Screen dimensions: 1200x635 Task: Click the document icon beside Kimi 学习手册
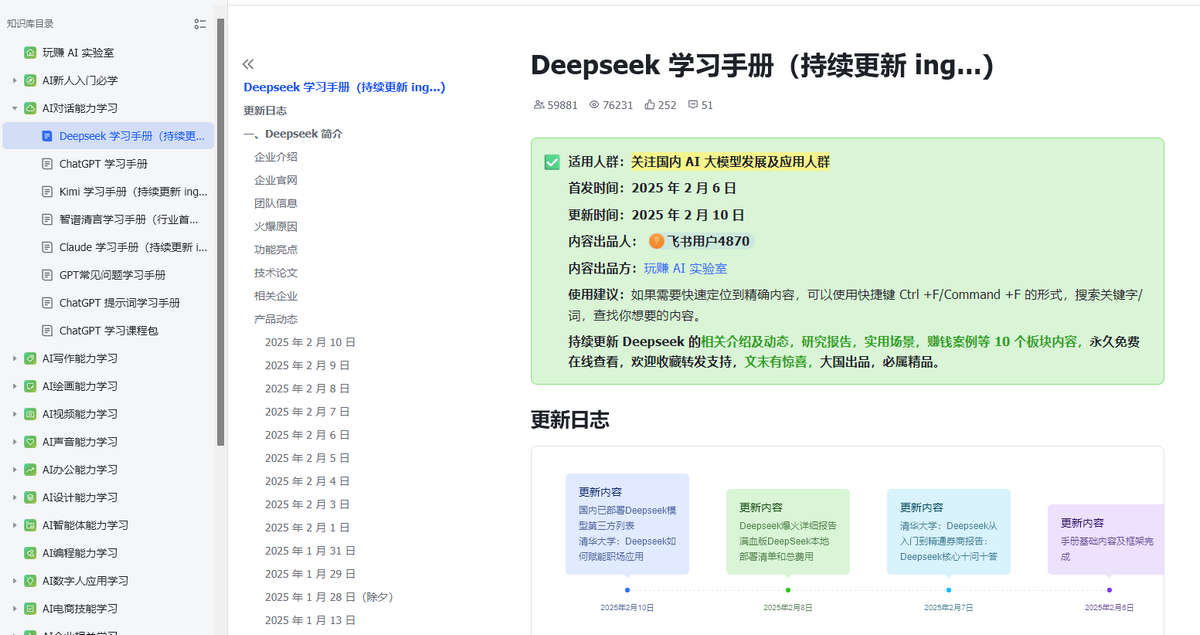[47, 191]
